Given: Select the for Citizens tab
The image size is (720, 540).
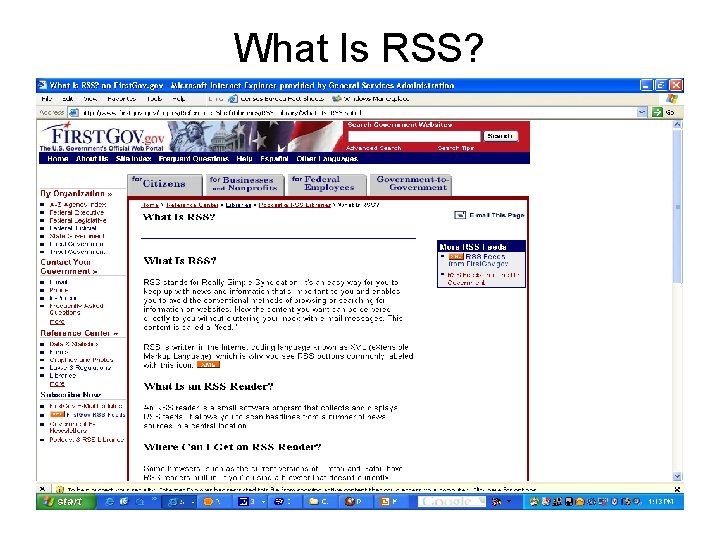Looking at the screenshot, I should click(x=164, y=184).
